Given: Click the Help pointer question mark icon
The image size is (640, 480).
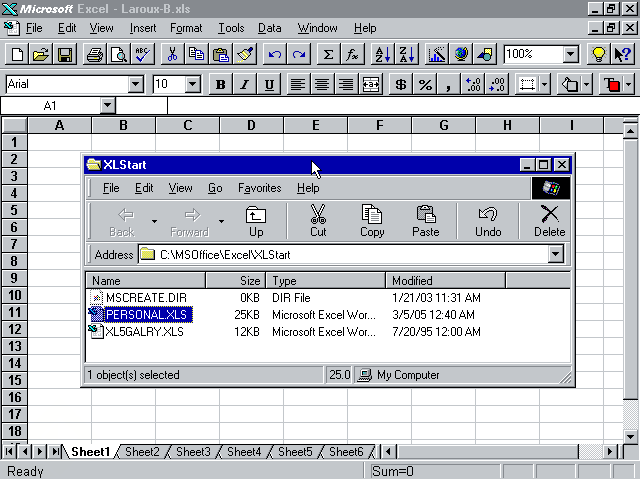Looking at the screenshot, I should point(622,54).
